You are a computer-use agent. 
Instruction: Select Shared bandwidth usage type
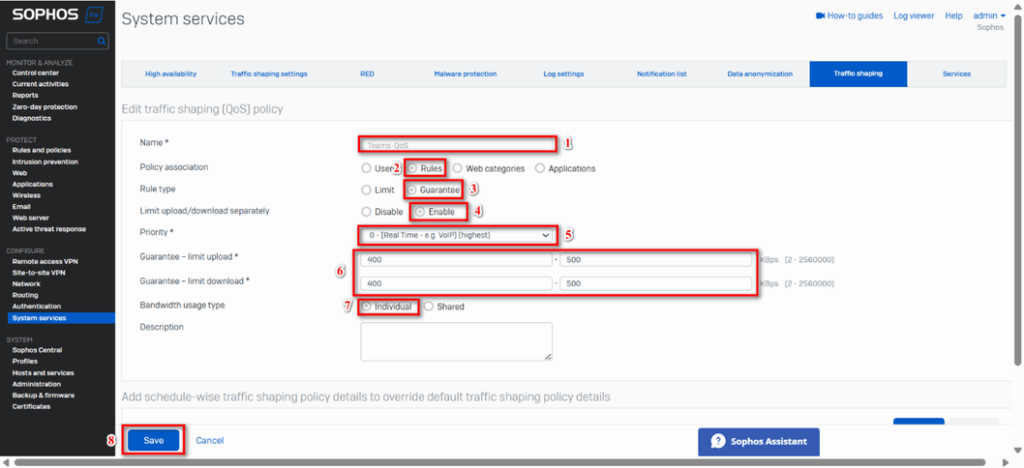[429, 307]
